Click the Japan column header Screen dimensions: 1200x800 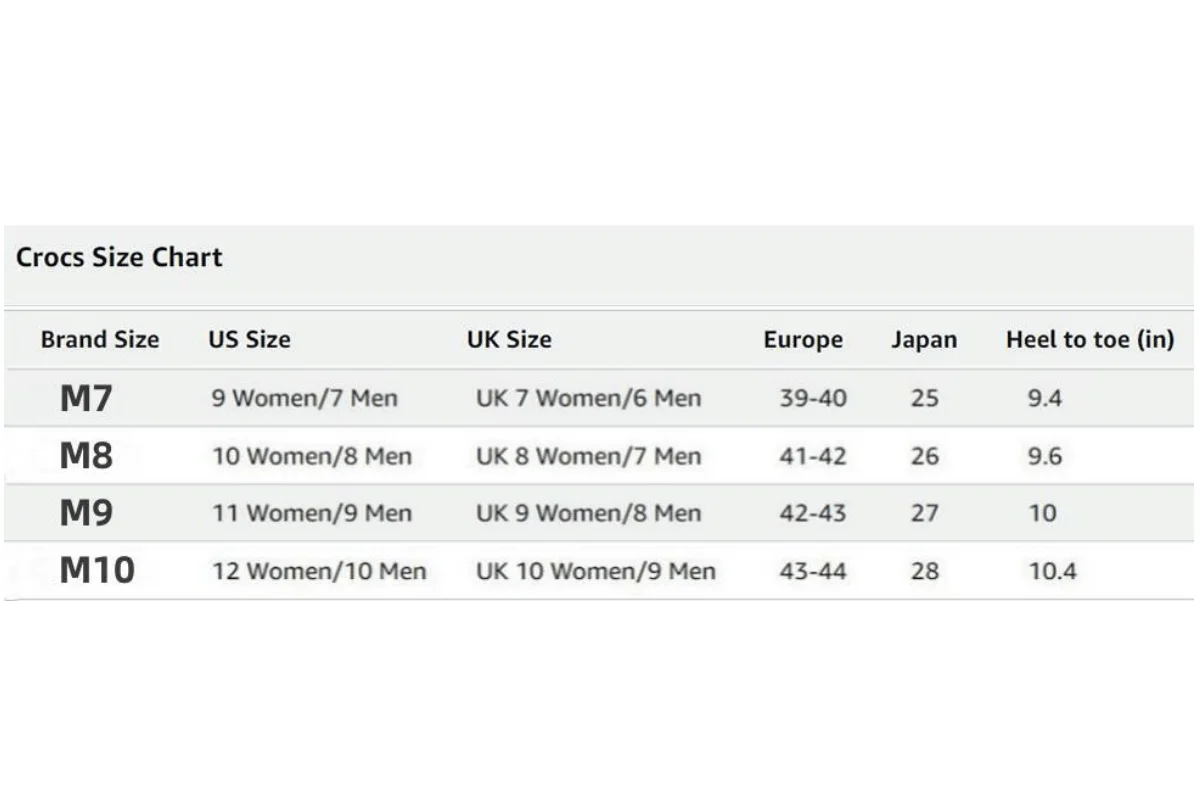point(924,340)
